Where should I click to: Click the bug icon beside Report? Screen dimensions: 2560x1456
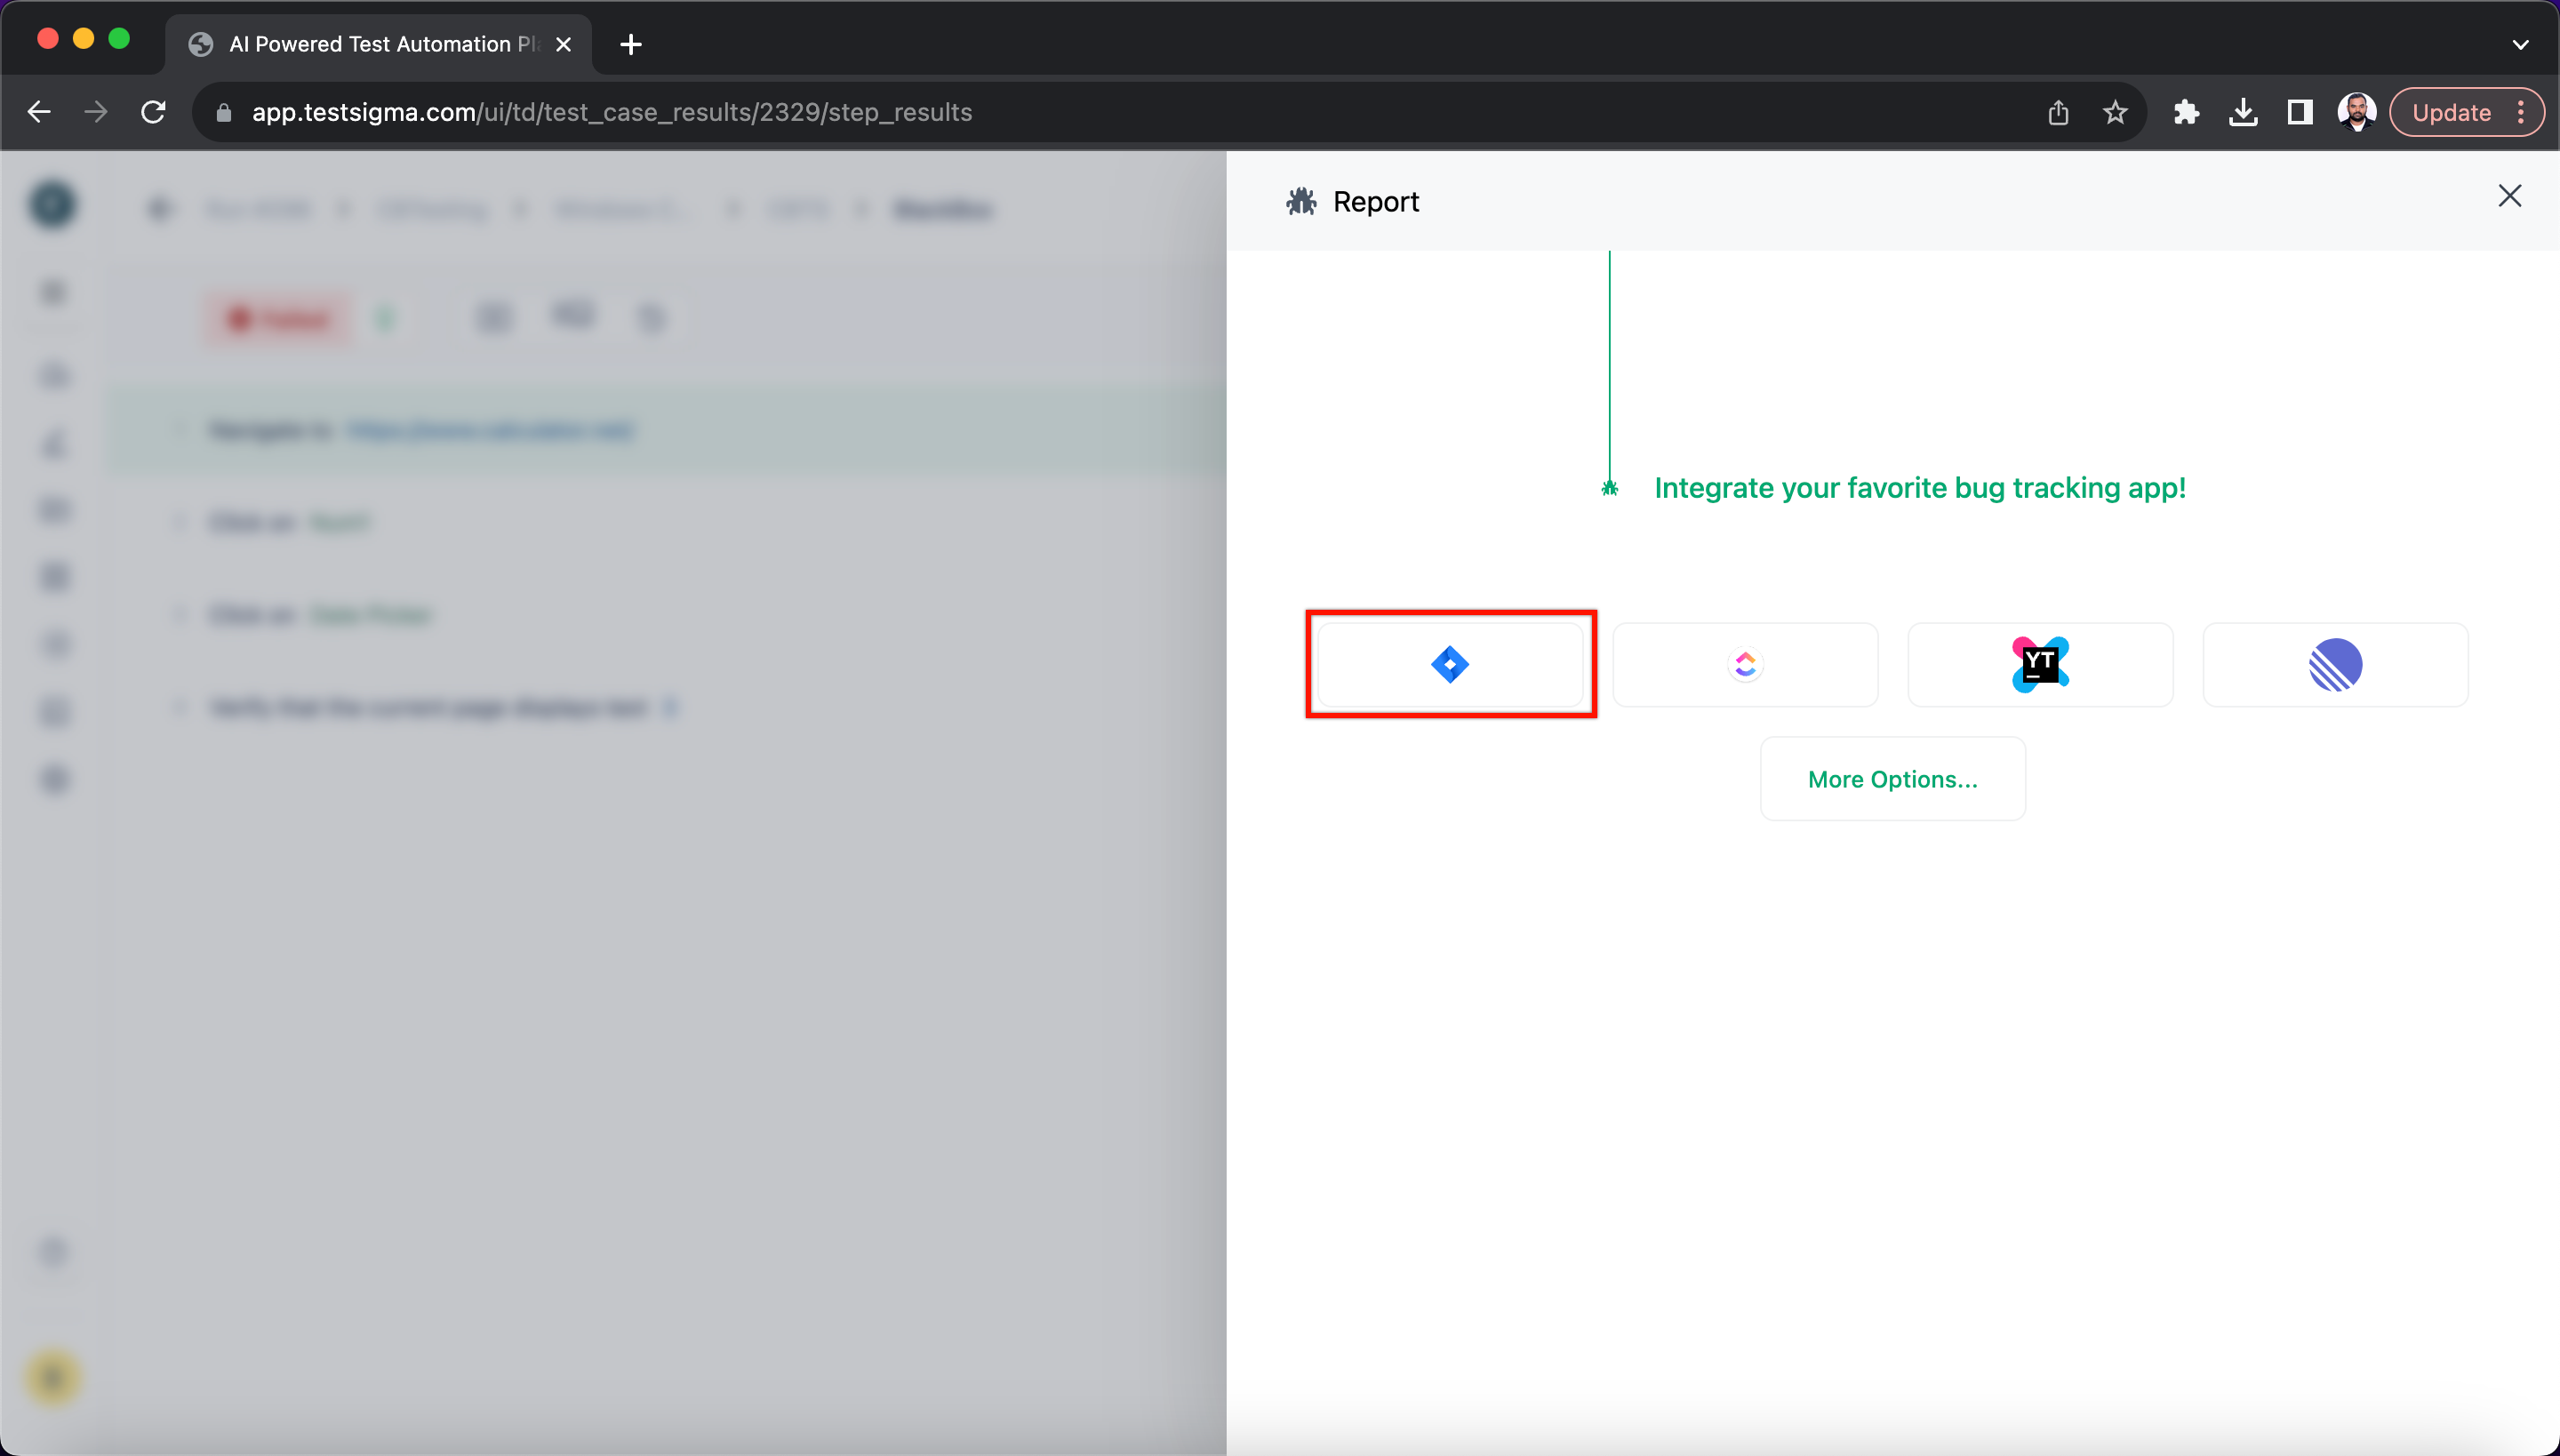pos(1301,202)
